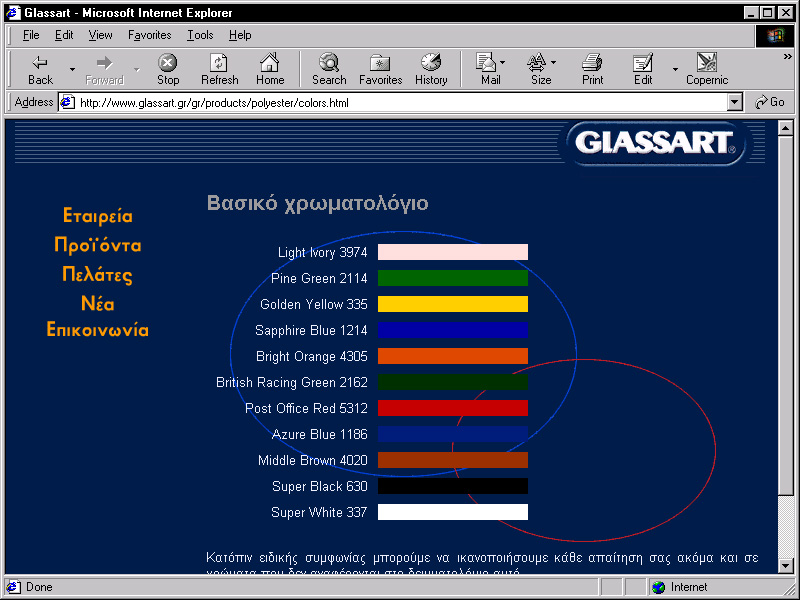Click the page icon in the Address bar
Image resolution: width=800 pixels, height=600 pixels.
[67, 103]
